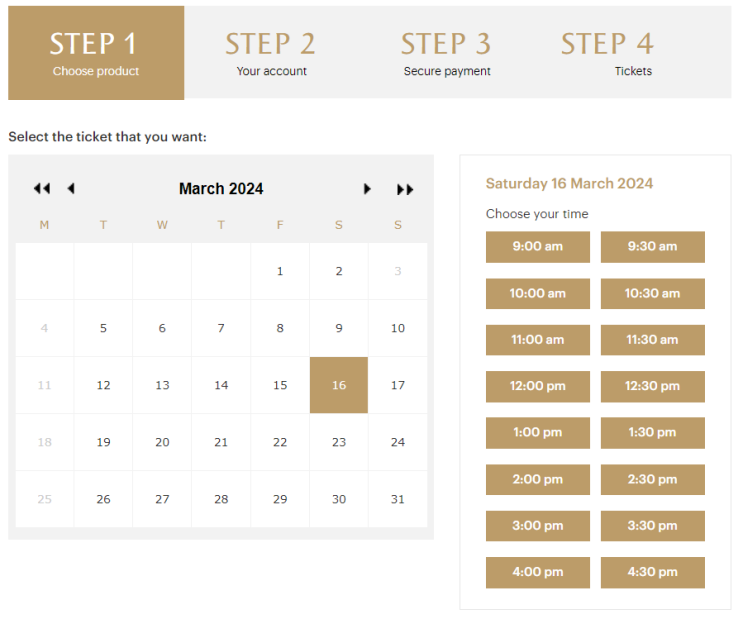Pick the 12:00 pm time slot

click(x=538, y=386)
